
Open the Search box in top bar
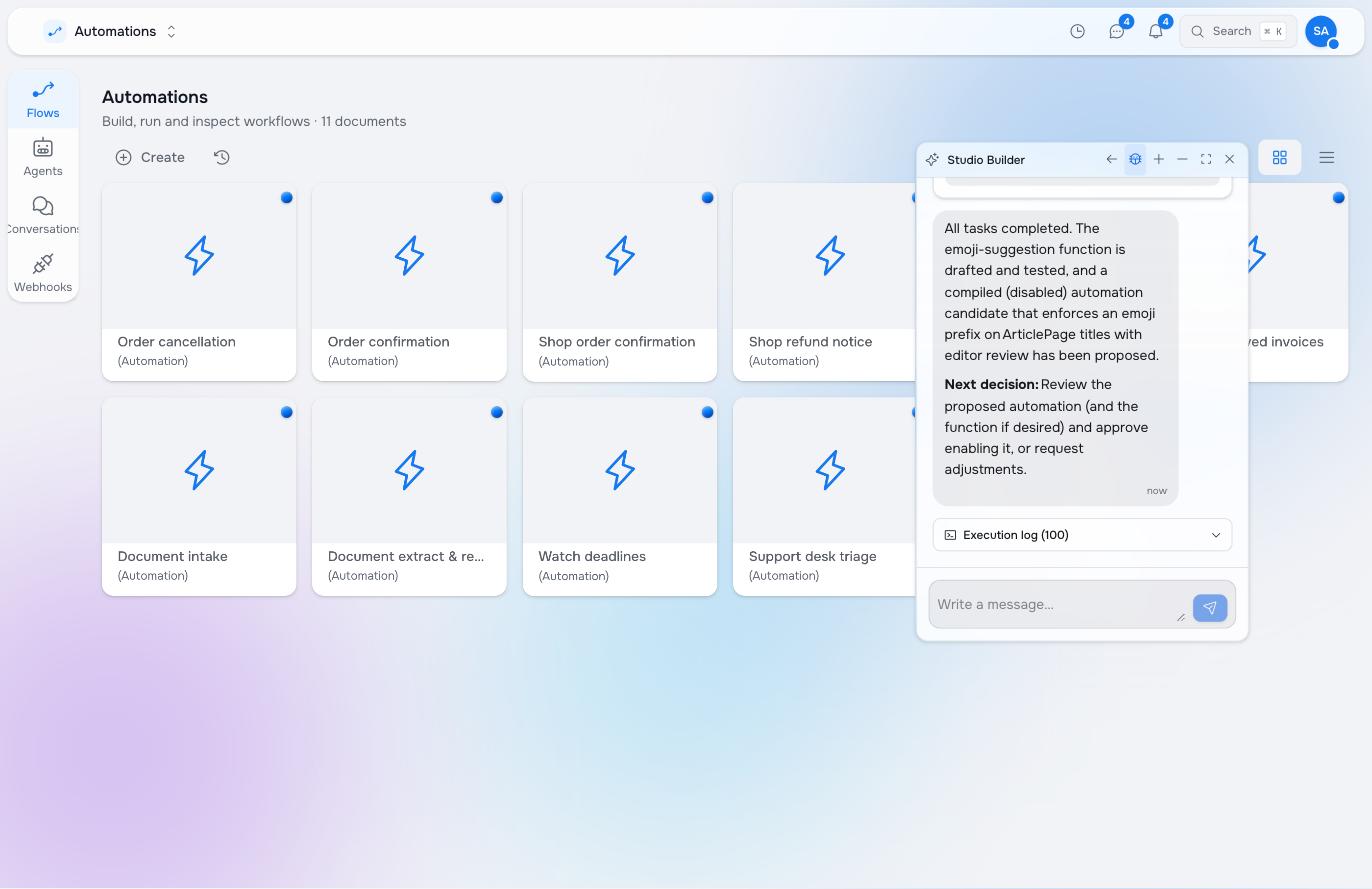click(x=1238, y=31)
